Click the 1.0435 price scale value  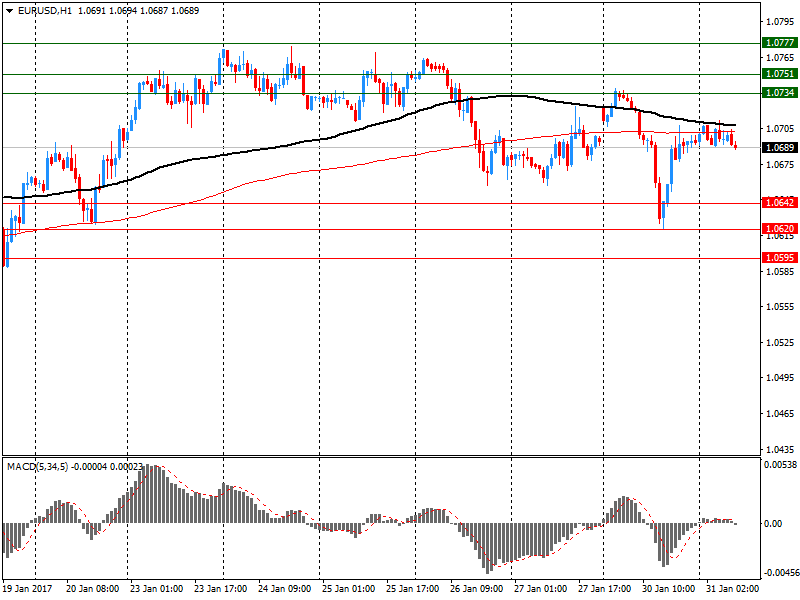pos(780,449)
